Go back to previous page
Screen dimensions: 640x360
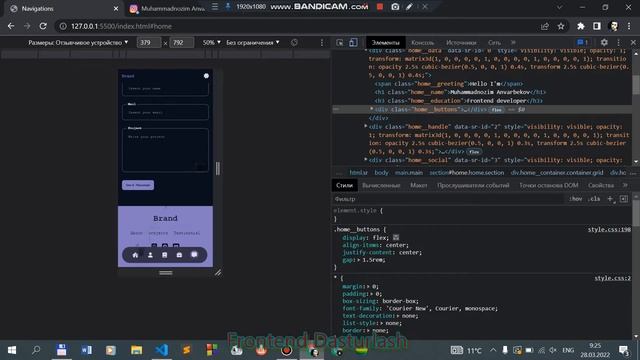[x=11, y=26]
